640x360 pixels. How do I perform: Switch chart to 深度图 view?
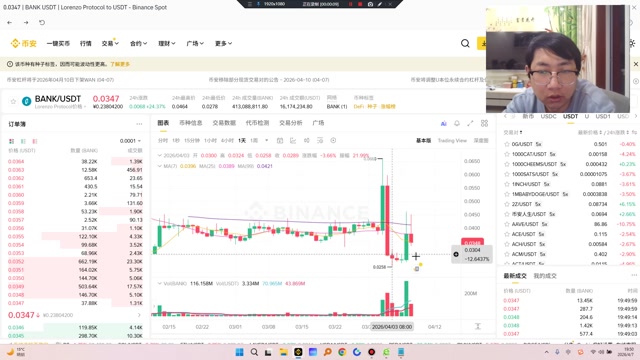pyautogui.click(x=481, y=140)
